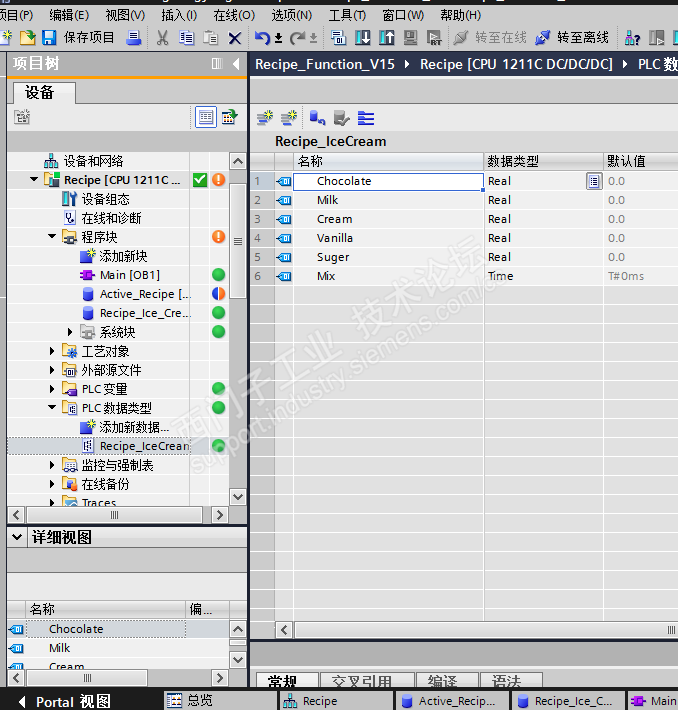Open the 视图(V) menu

click(x=125, y=15)
